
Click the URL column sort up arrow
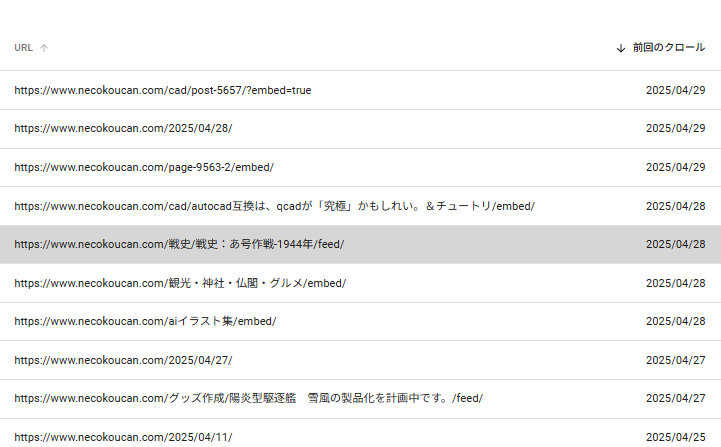point(44,48)
